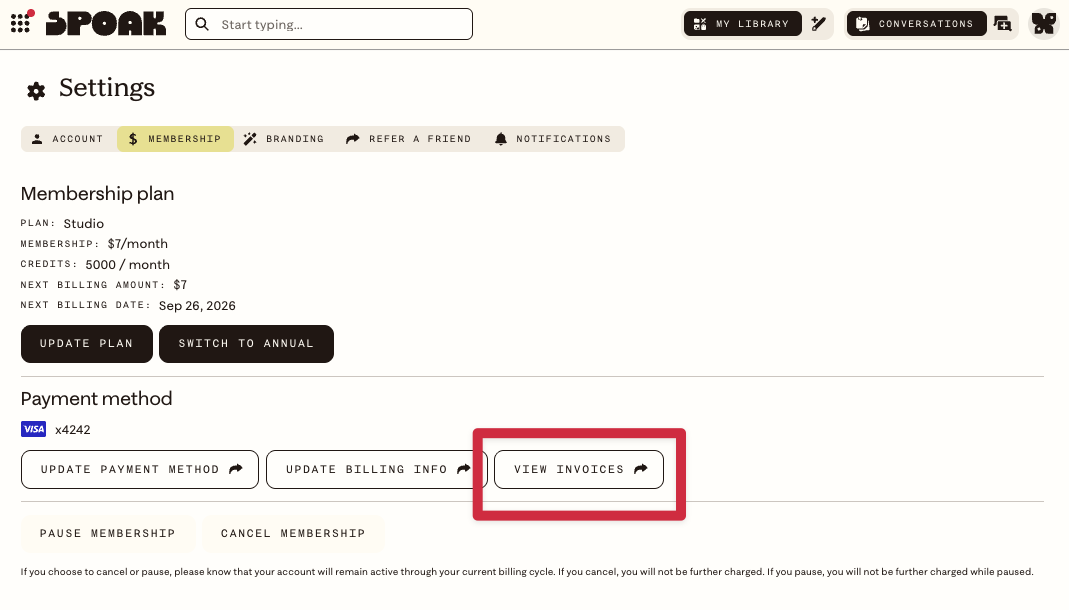Image resolution: width=1069 pixels, height=610 pixels.
Task: Click Switch to Annual
Action: [x=246, y=344]
